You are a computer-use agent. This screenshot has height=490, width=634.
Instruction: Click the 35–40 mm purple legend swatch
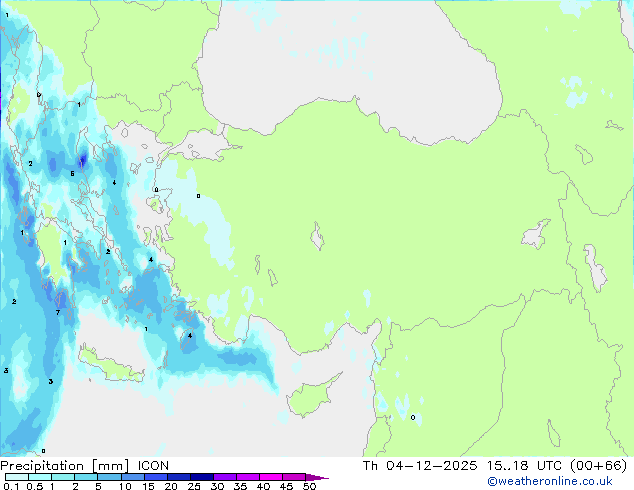point(248,477)
